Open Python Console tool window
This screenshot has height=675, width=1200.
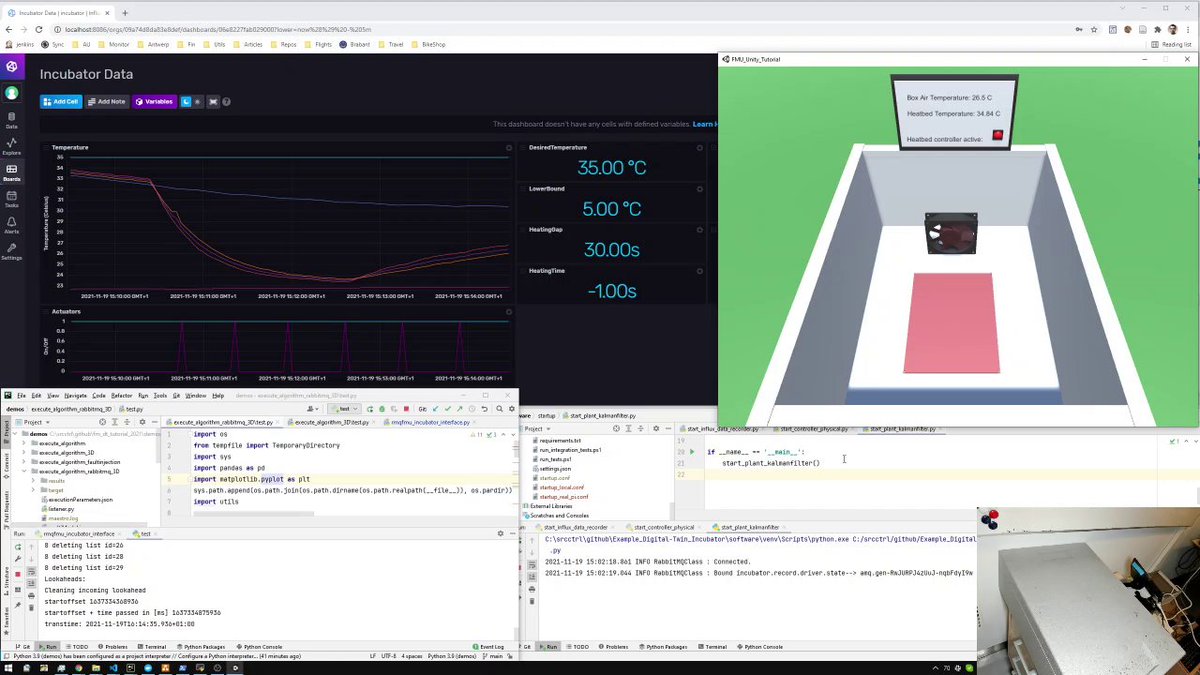(259, 647)
